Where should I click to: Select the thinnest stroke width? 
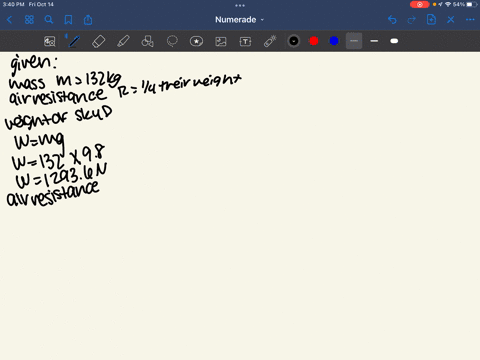(354, 41)
